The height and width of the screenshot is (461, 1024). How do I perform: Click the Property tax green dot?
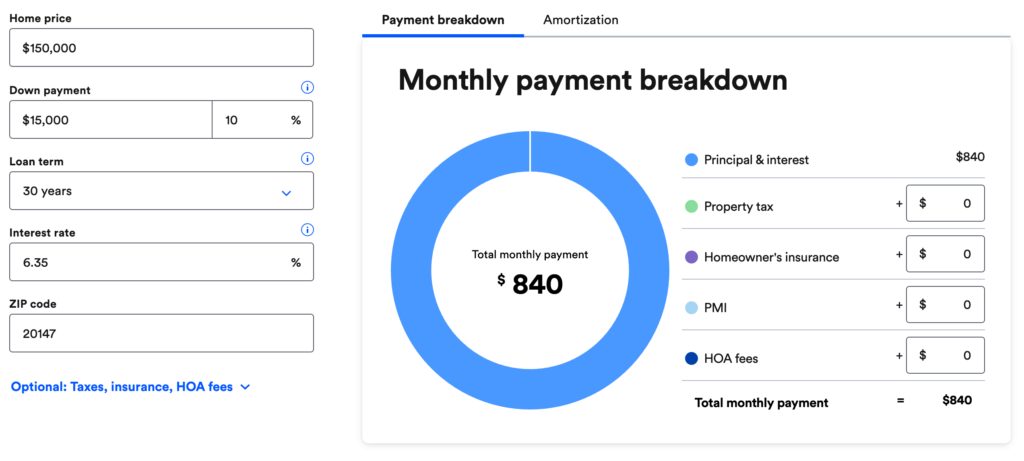pos(692,207)
